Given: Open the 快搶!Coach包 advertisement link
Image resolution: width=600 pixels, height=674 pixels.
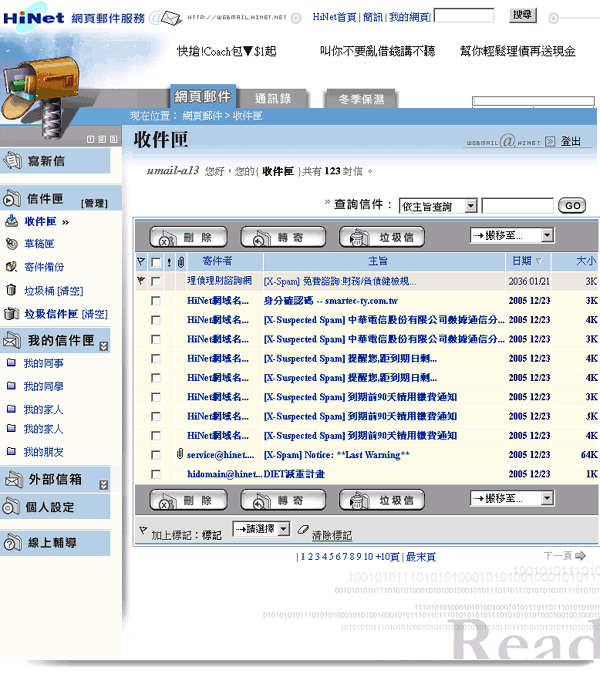Looking at the screenshot, I should 227,51.
